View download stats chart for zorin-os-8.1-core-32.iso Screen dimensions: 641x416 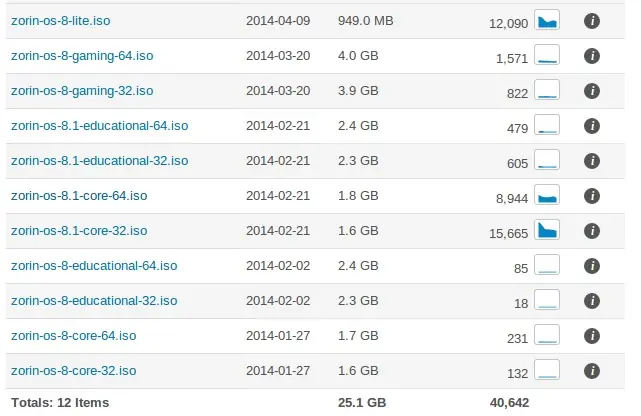coord(547,230)
